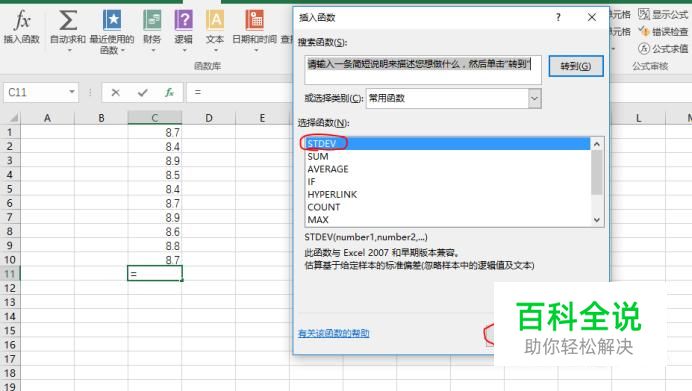This screenshot has height=391, width=692.
Task: Select column E header
Action: [x=262, y=118]
